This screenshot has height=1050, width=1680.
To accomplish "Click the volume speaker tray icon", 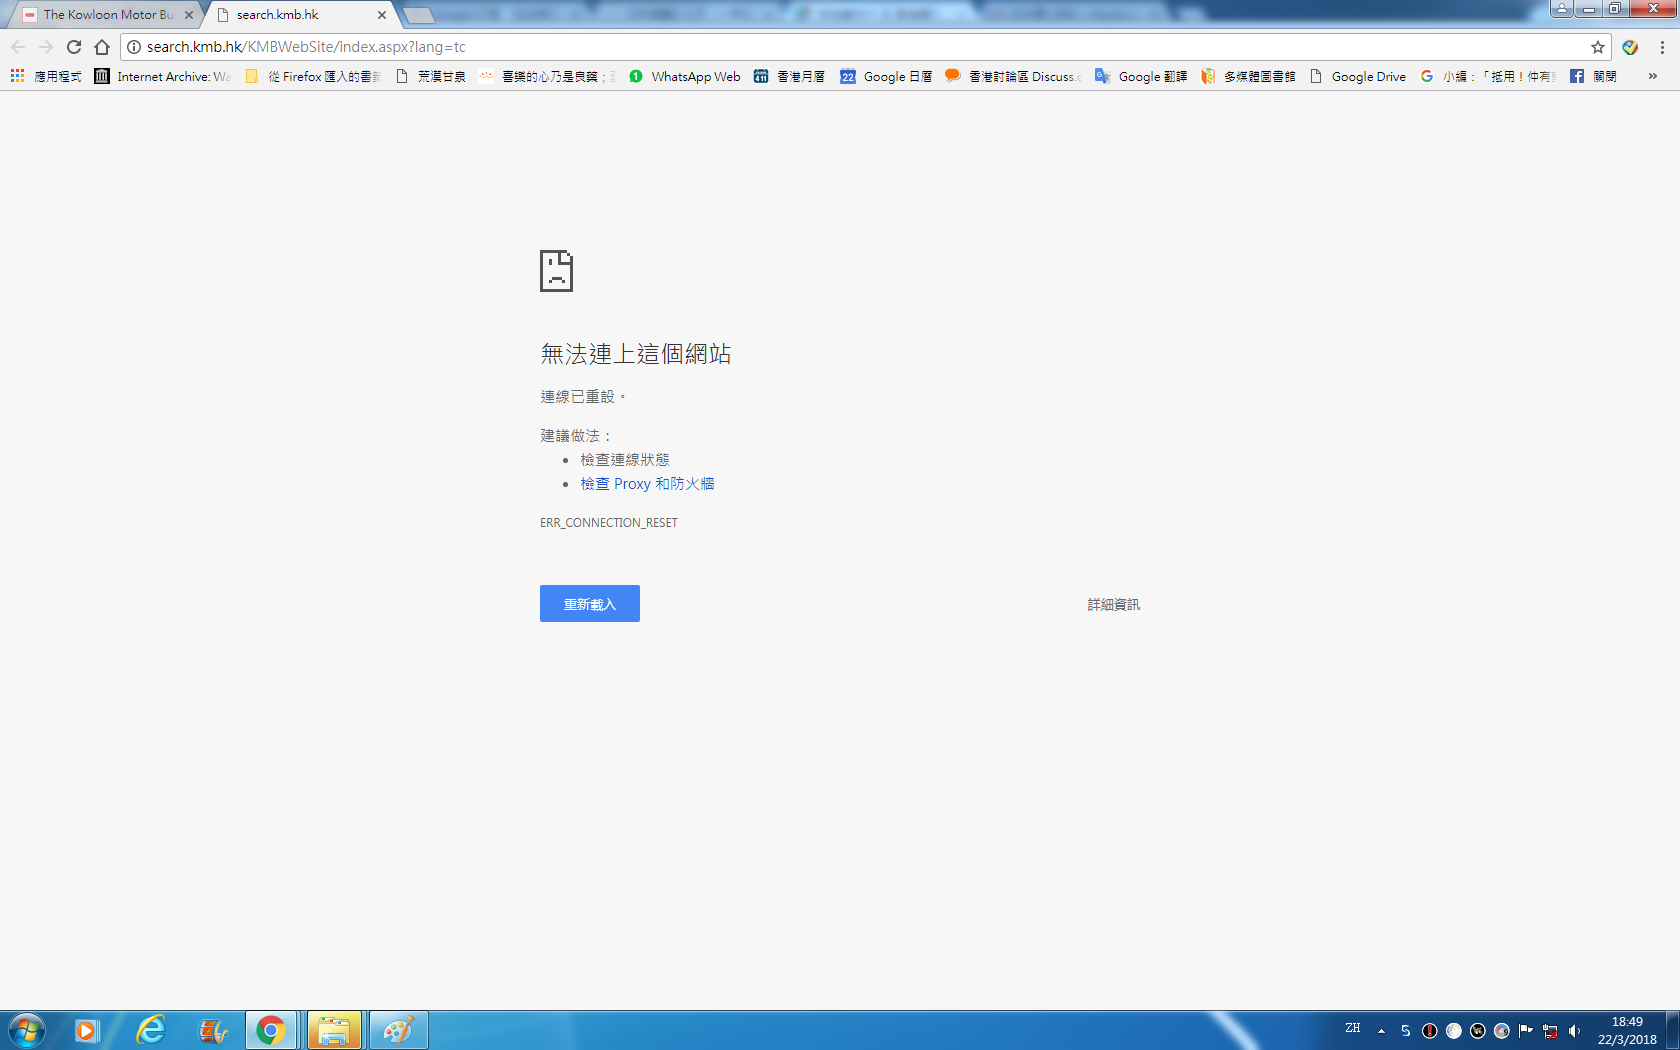I will (x=1574, y=1031).
